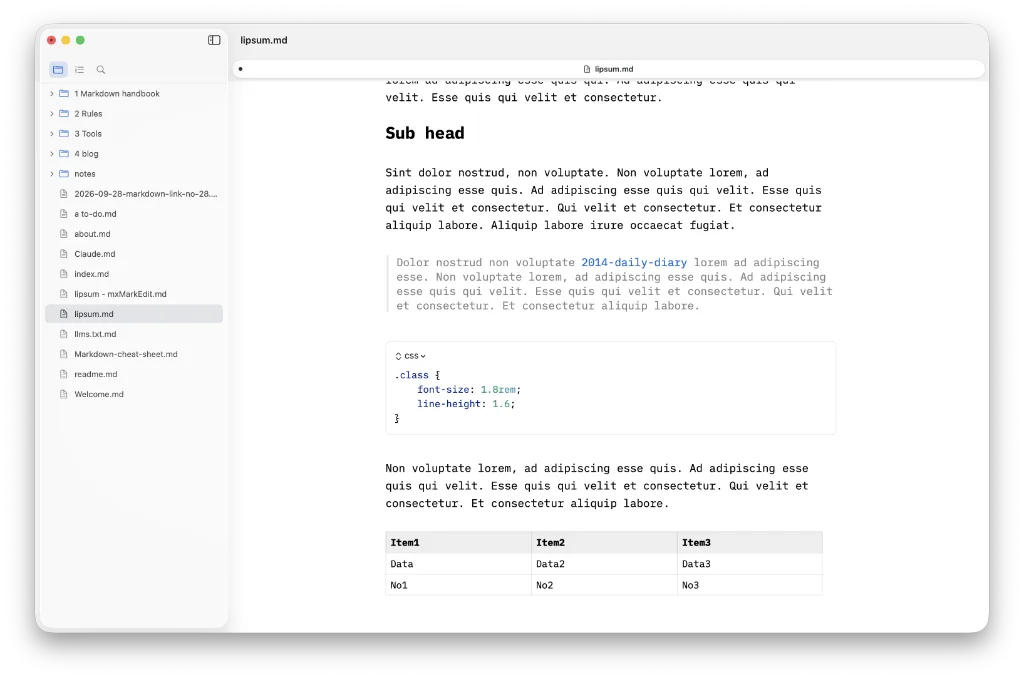This screenshot has height=679, width=1024.
Task: Expand the notes folder chevron
Action: (x=52, y=174)
